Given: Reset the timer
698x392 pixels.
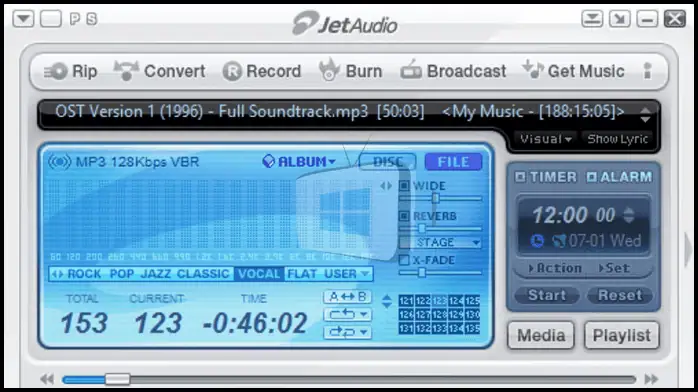Looking at the screenshot, I should (620, 295).
